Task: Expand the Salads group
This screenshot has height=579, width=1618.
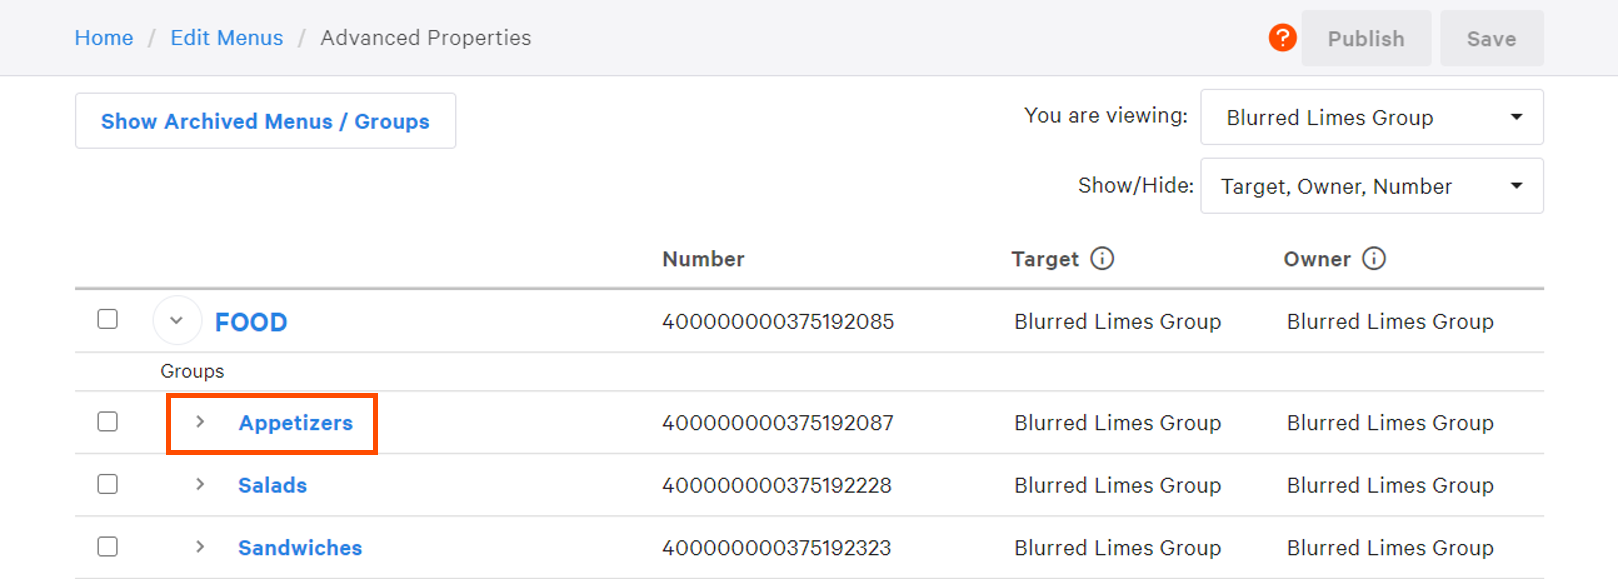Action: 200,484
